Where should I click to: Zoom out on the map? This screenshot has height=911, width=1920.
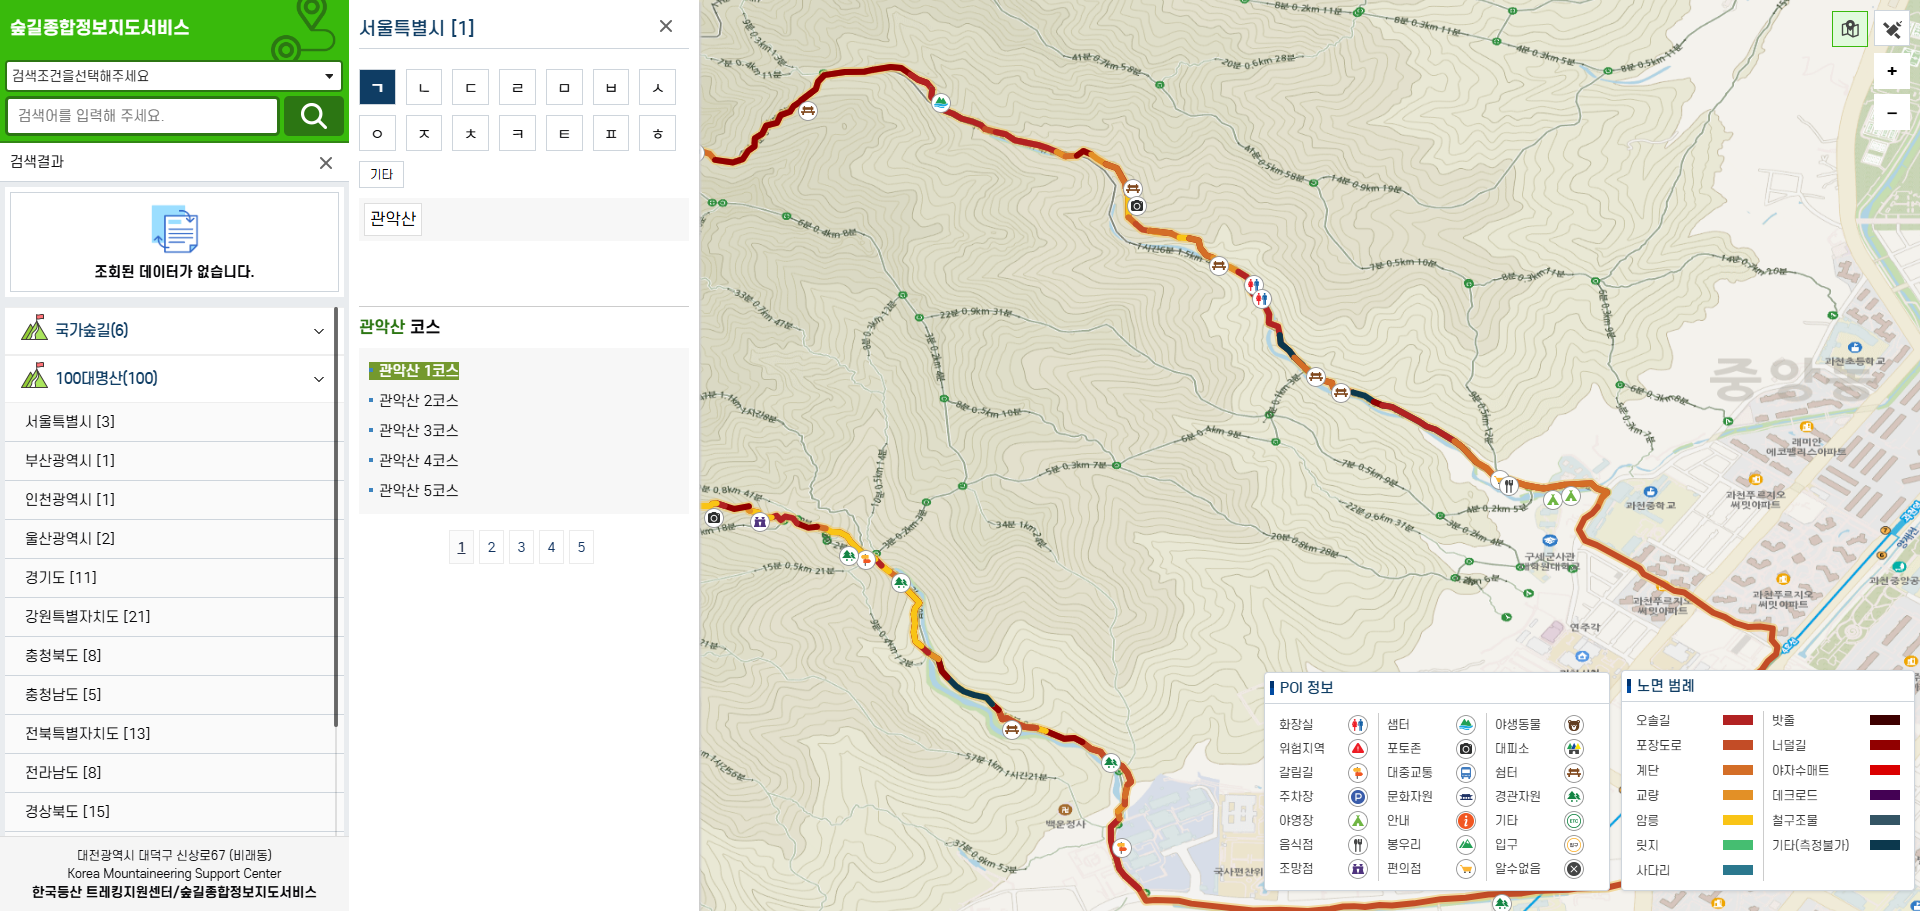pyautogui.click(x=1891, y=113)
